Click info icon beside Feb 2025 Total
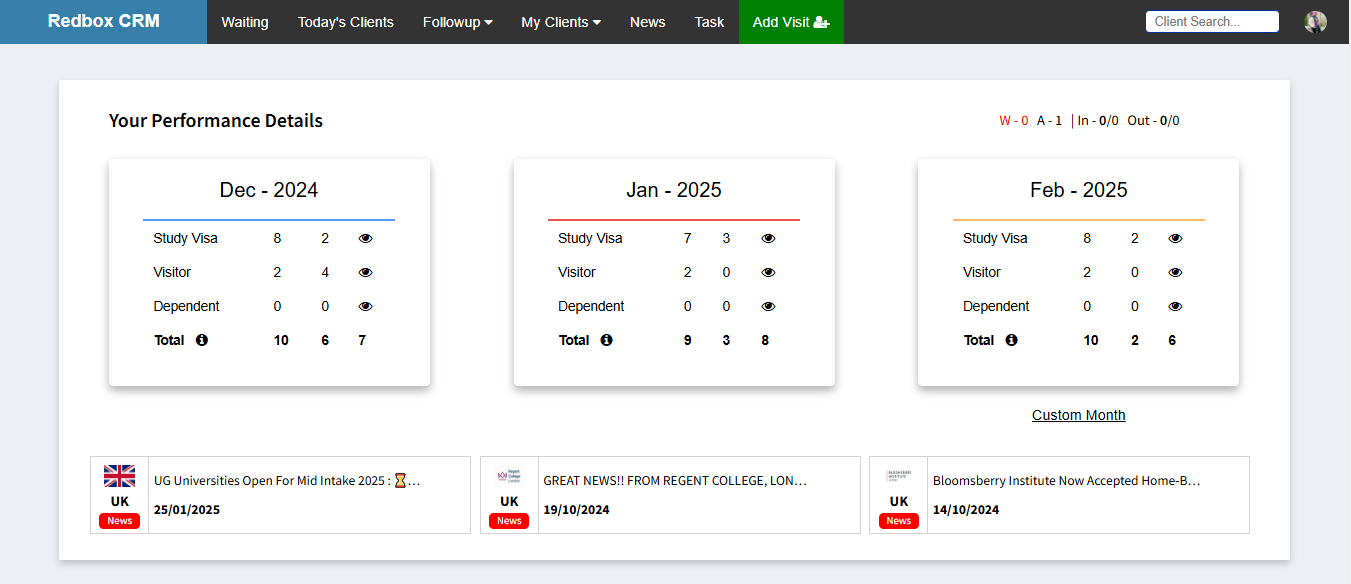1351x584 pixels. point(1011,341)
